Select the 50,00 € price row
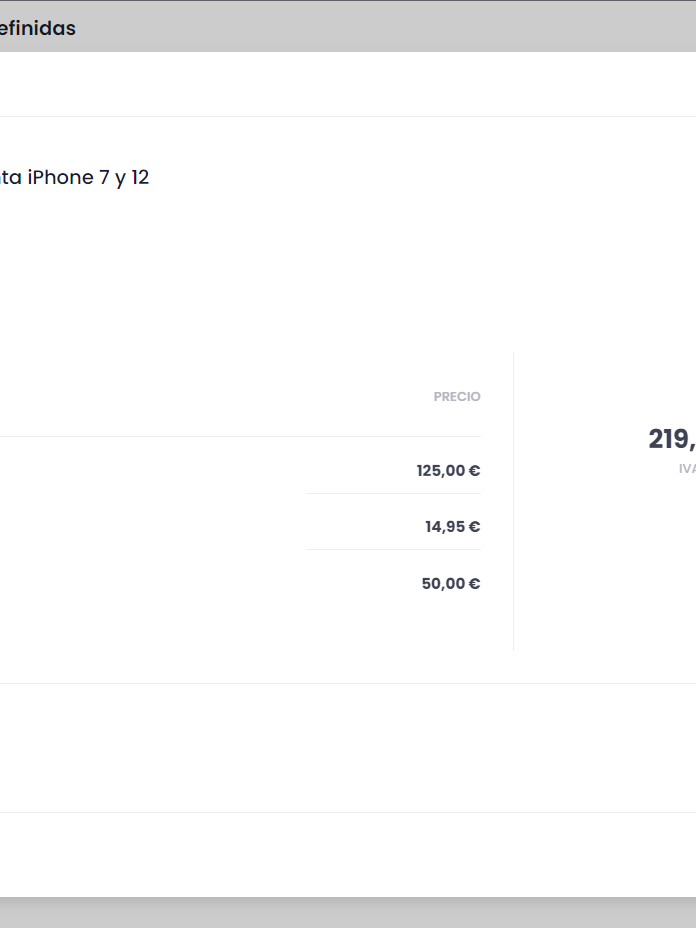696x928 pixels. pyautogui.click(x=450, y=584)
